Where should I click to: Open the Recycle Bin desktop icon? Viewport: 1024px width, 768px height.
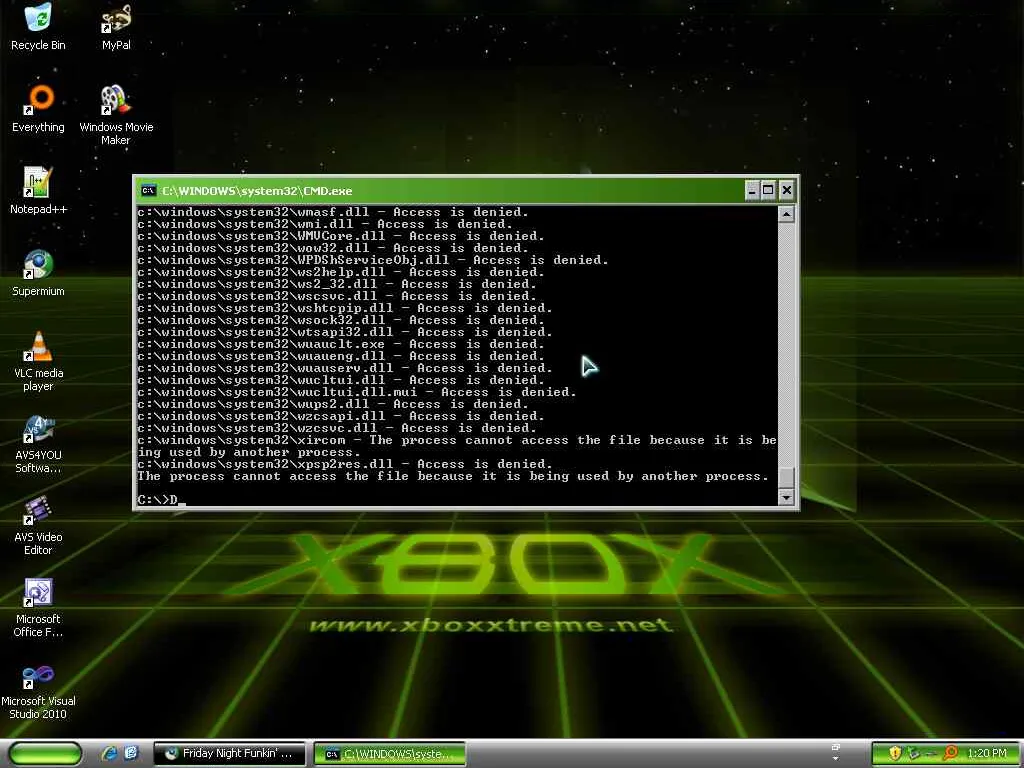38,26
